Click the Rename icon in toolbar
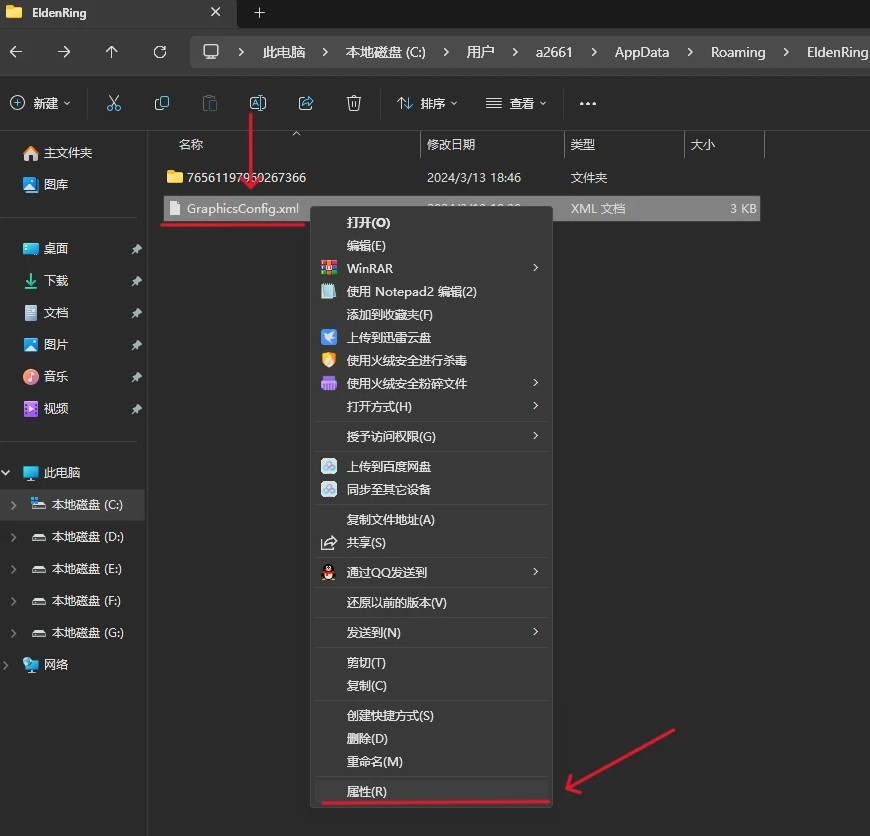870x836 pixels. coord(258,103)
